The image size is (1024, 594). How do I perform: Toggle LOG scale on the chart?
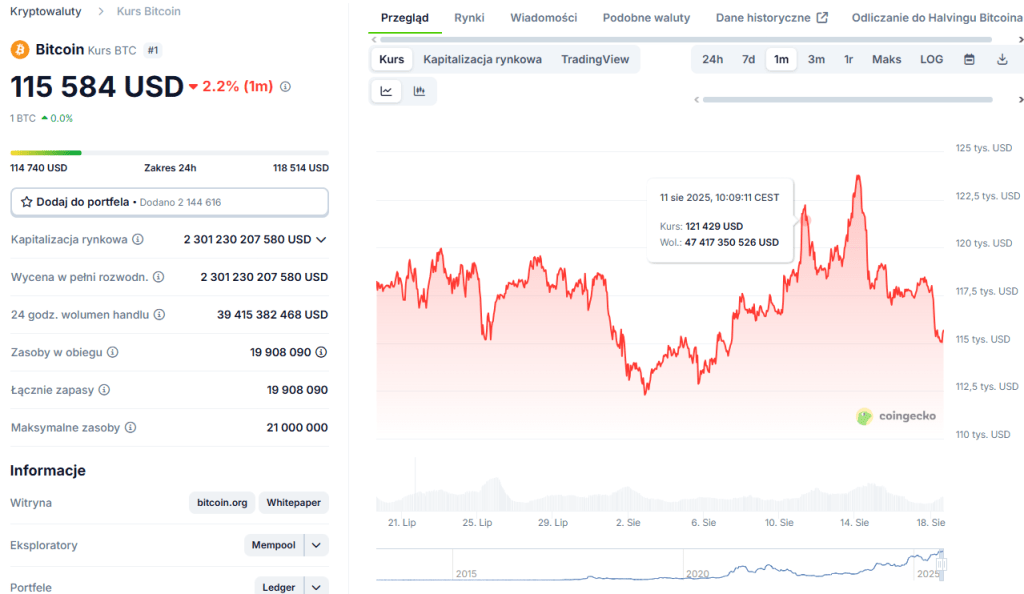pos(931,59)
